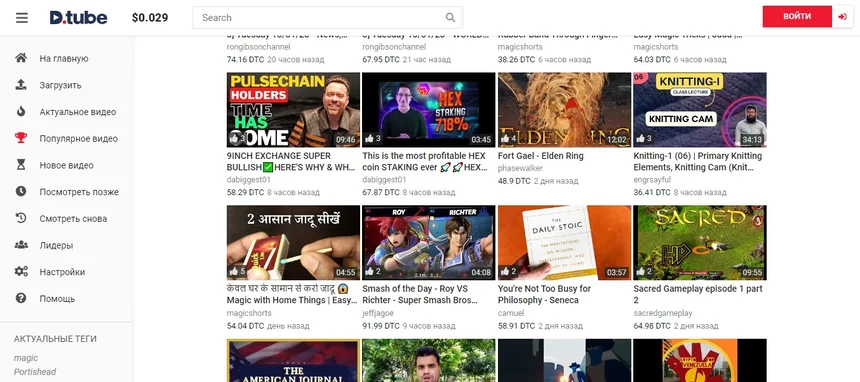
Task: Open the Roy vs Richter thumbnail
Action: [428, 243]
